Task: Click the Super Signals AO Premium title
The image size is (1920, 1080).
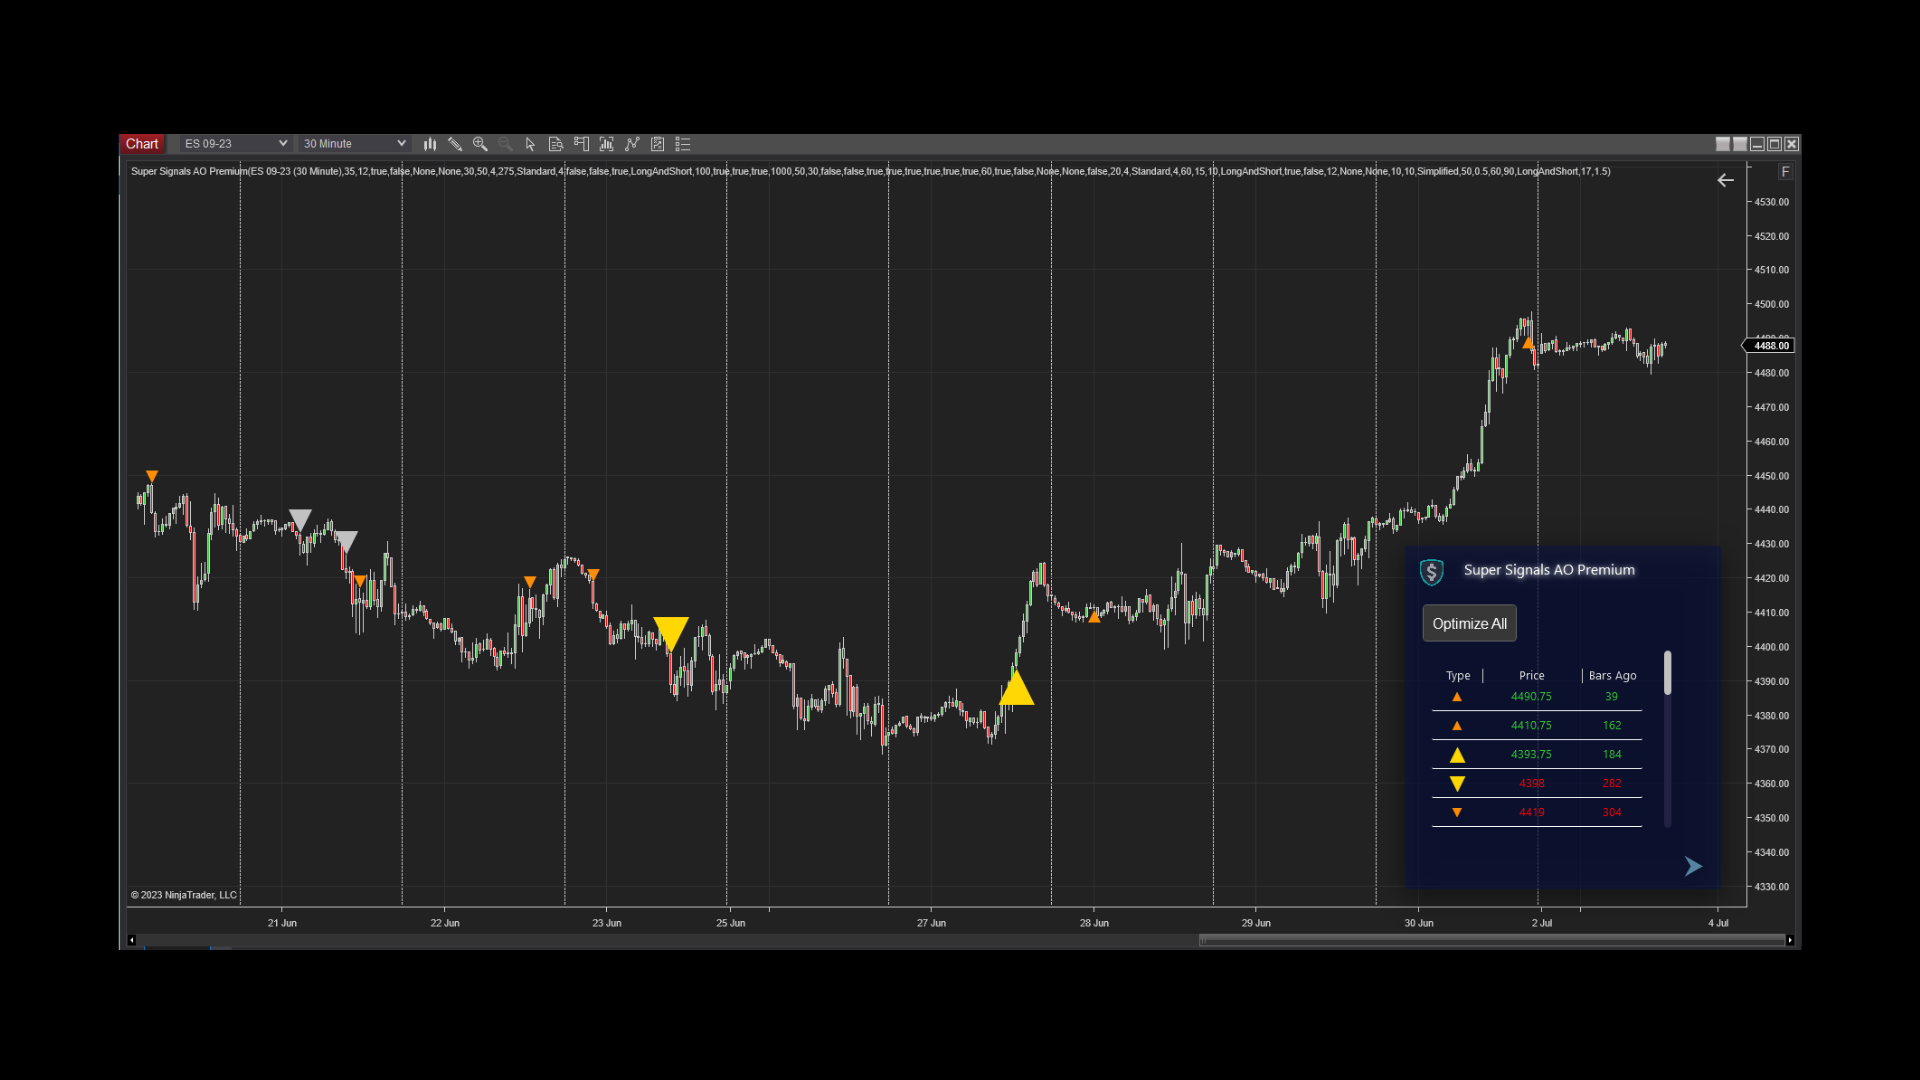Action: [x=1549, y=570]
